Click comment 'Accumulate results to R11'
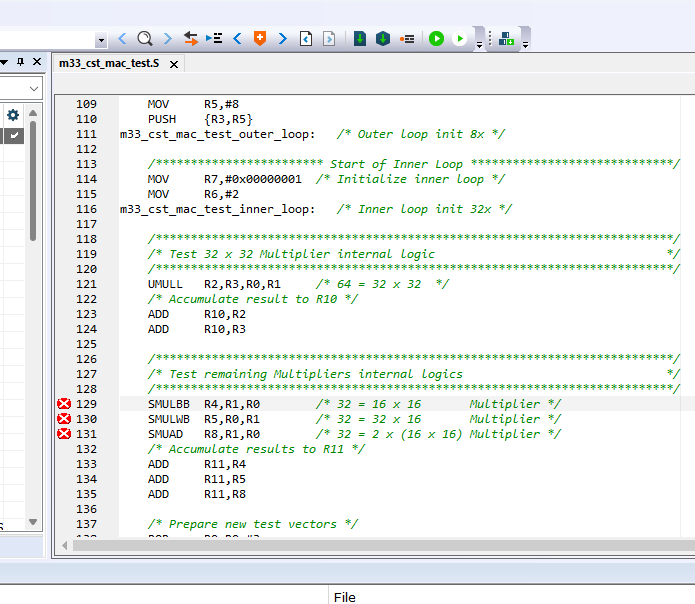This screenshot has height=604, width=695. 256,449
